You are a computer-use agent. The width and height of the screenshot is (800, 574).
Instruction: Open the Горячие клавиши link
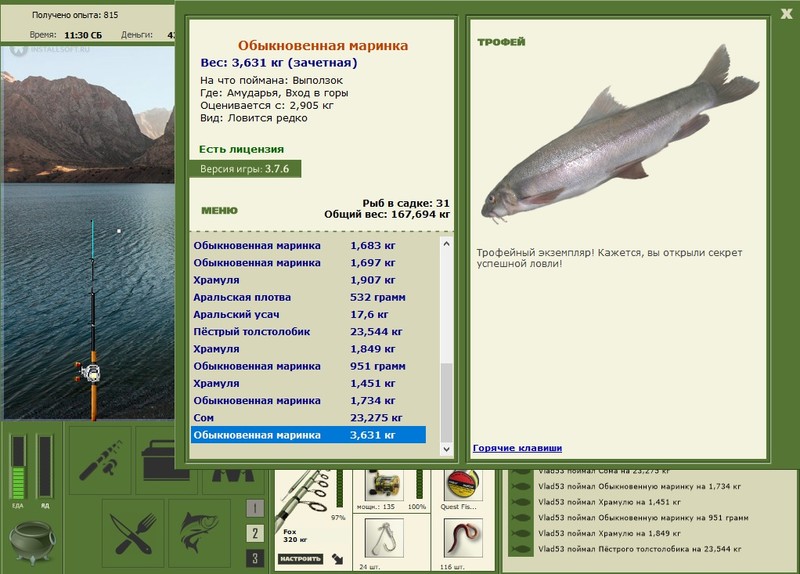tap(517, 448)
